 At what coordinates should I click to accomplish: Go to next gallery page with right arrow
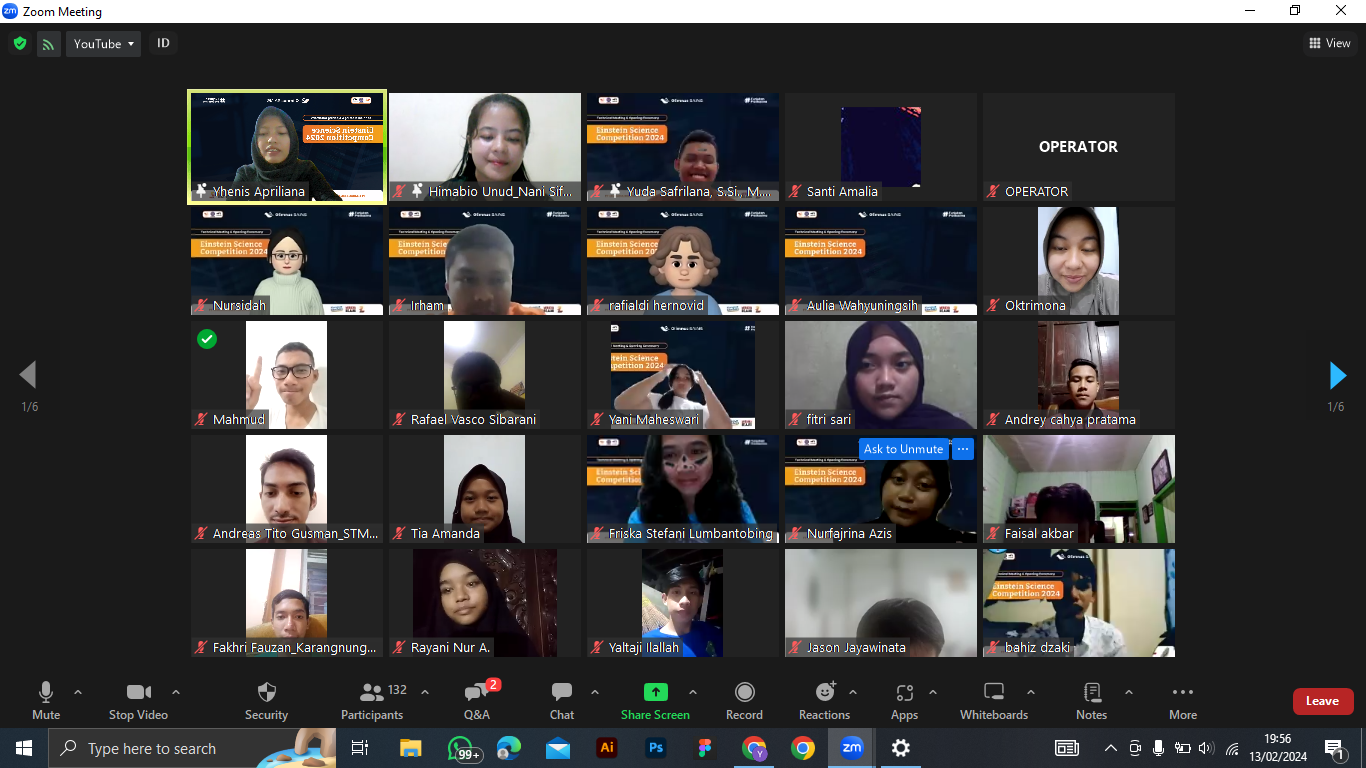click(1337, 375)
